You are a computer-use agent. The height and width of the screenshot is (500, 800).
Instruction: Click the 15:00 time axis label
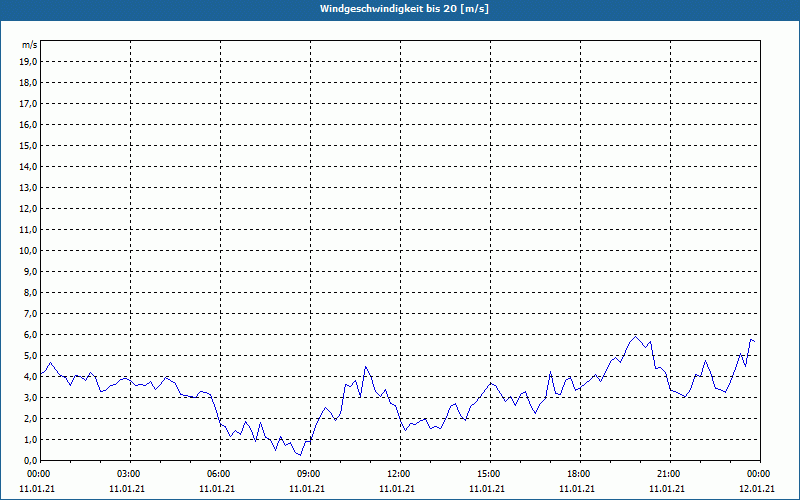[490, 474]
